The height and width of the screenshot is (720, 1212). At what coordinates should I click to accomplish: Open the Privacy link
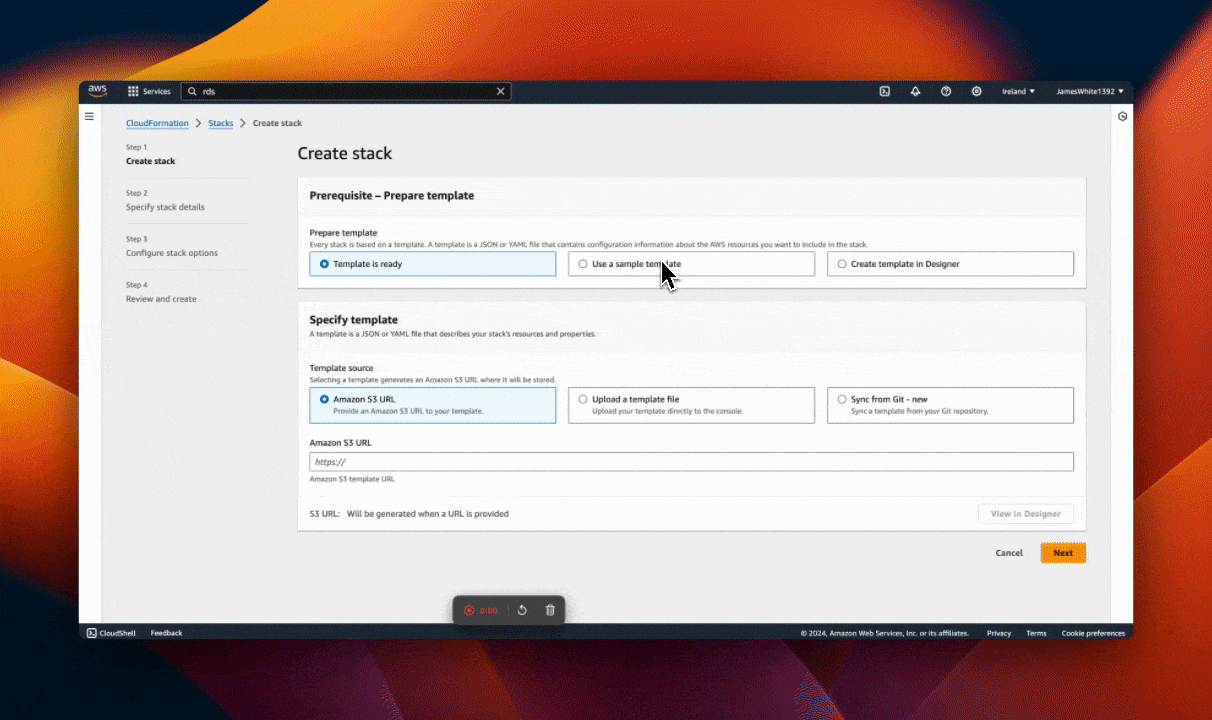pyautogui.click(x=999, y=633)
